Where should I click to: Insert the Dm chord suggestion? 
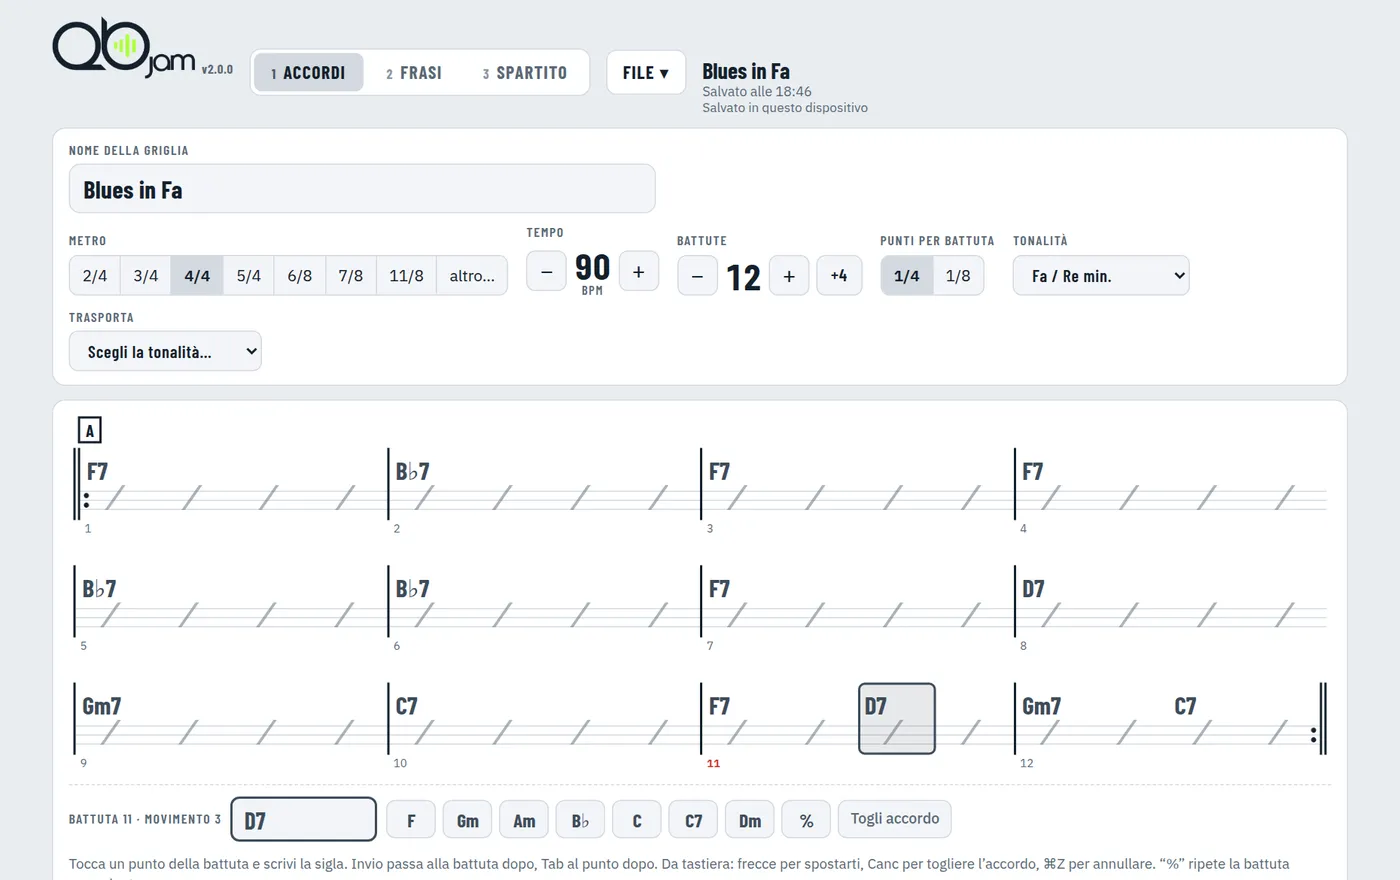pyautogui.click(x=750, y=820)
